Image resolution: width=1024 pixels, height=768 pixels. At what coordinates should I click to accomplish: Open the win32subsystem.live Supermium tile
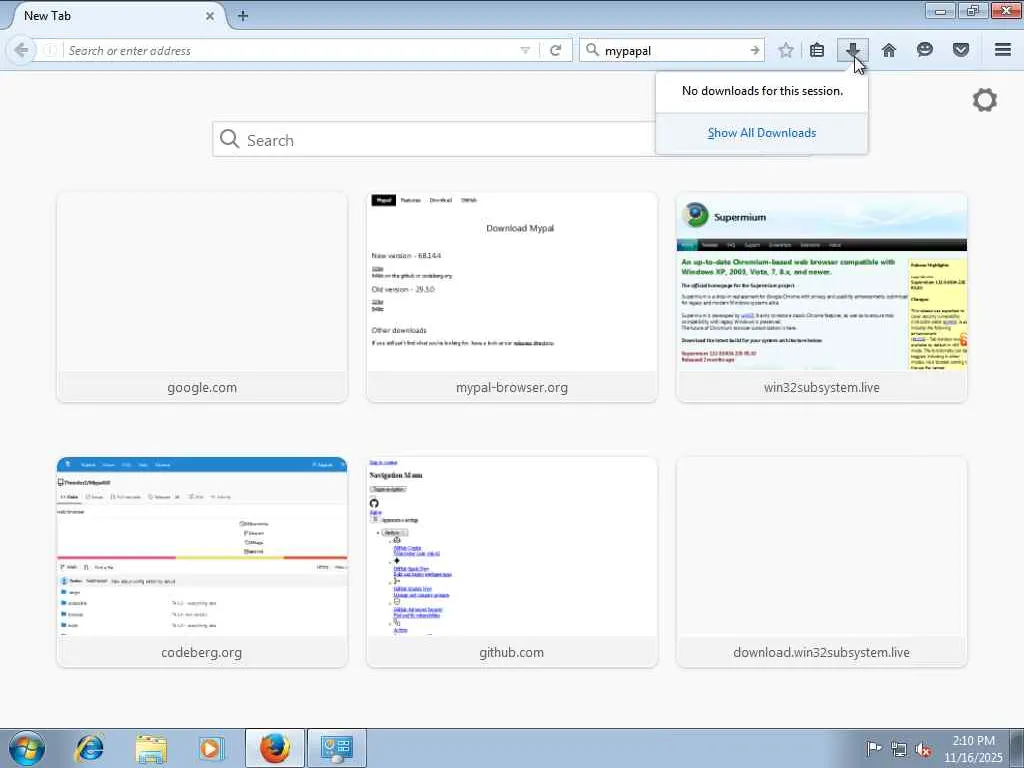(822, 297)
